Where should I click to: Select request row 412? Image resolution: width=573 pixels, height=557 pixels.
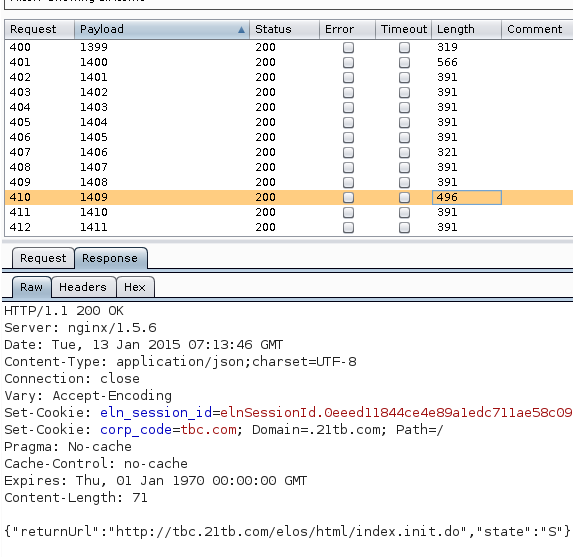[x=289, y=227]
